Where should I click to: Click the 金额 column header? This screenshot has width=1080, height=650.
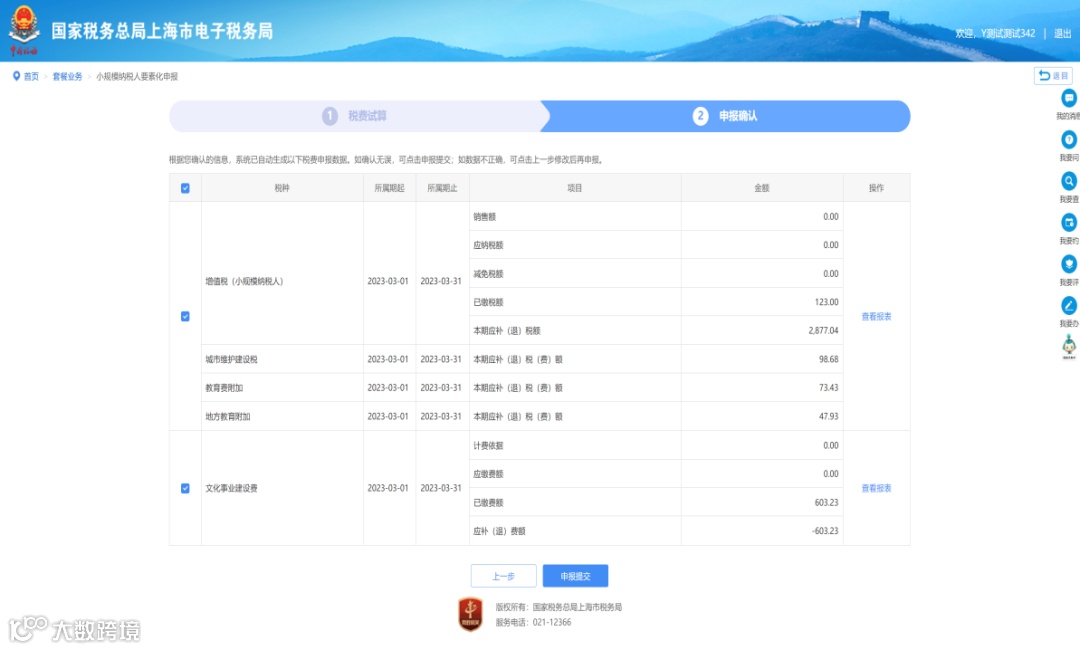(762, 188)
